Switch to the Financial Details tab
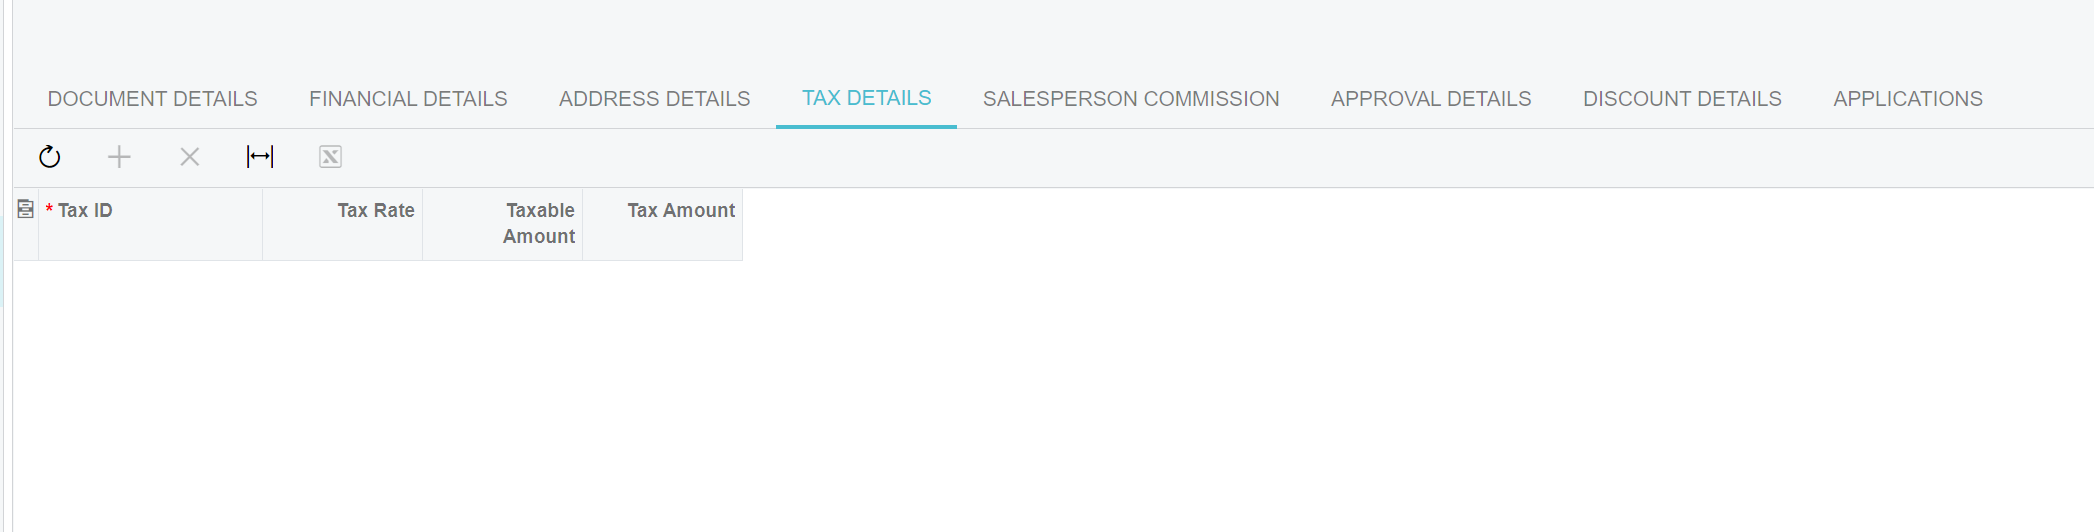Screen dimensions: 2094x532 408,99
